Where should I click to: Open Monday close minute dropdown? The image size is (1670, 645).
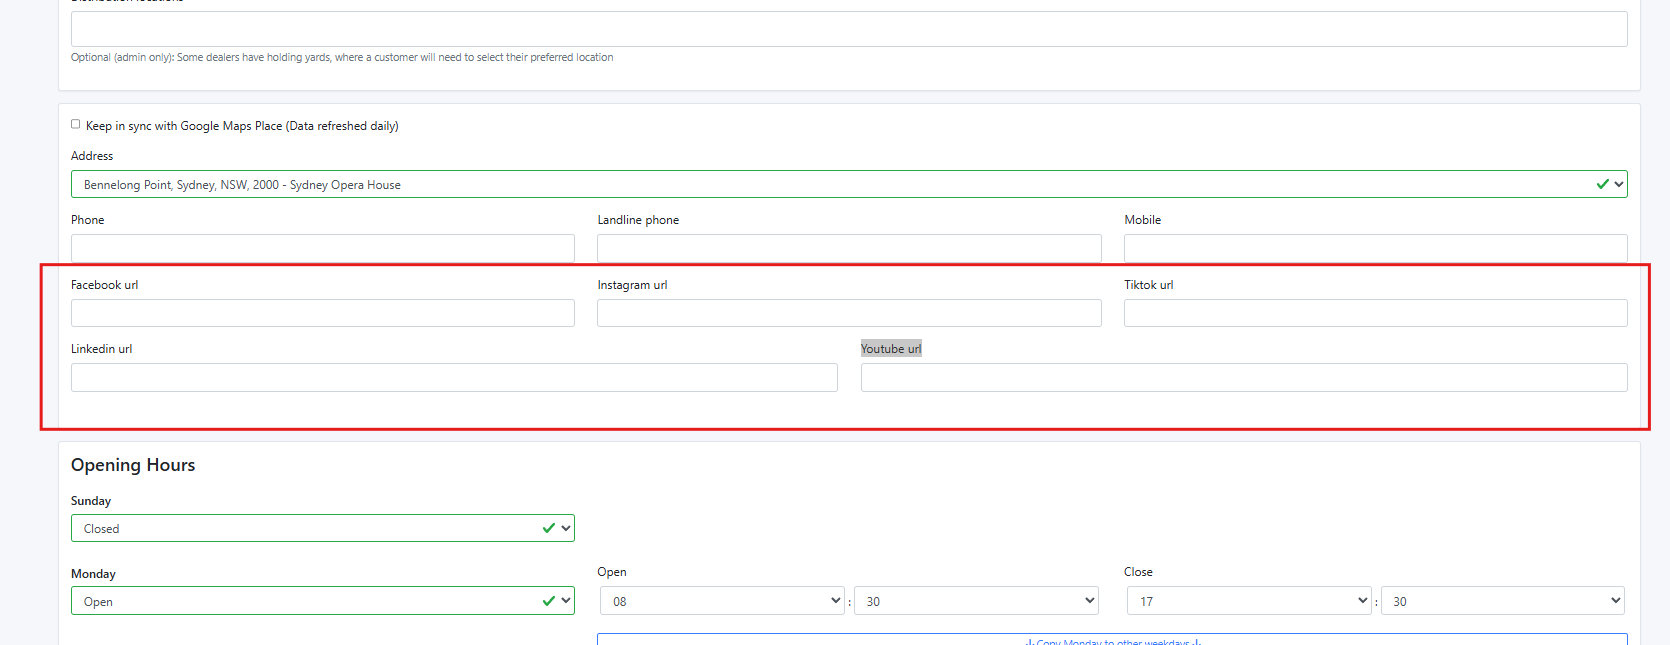1503,601
